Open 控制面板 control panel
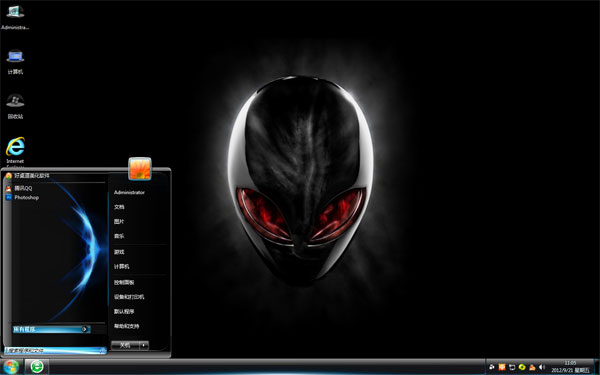 point(124,282)
